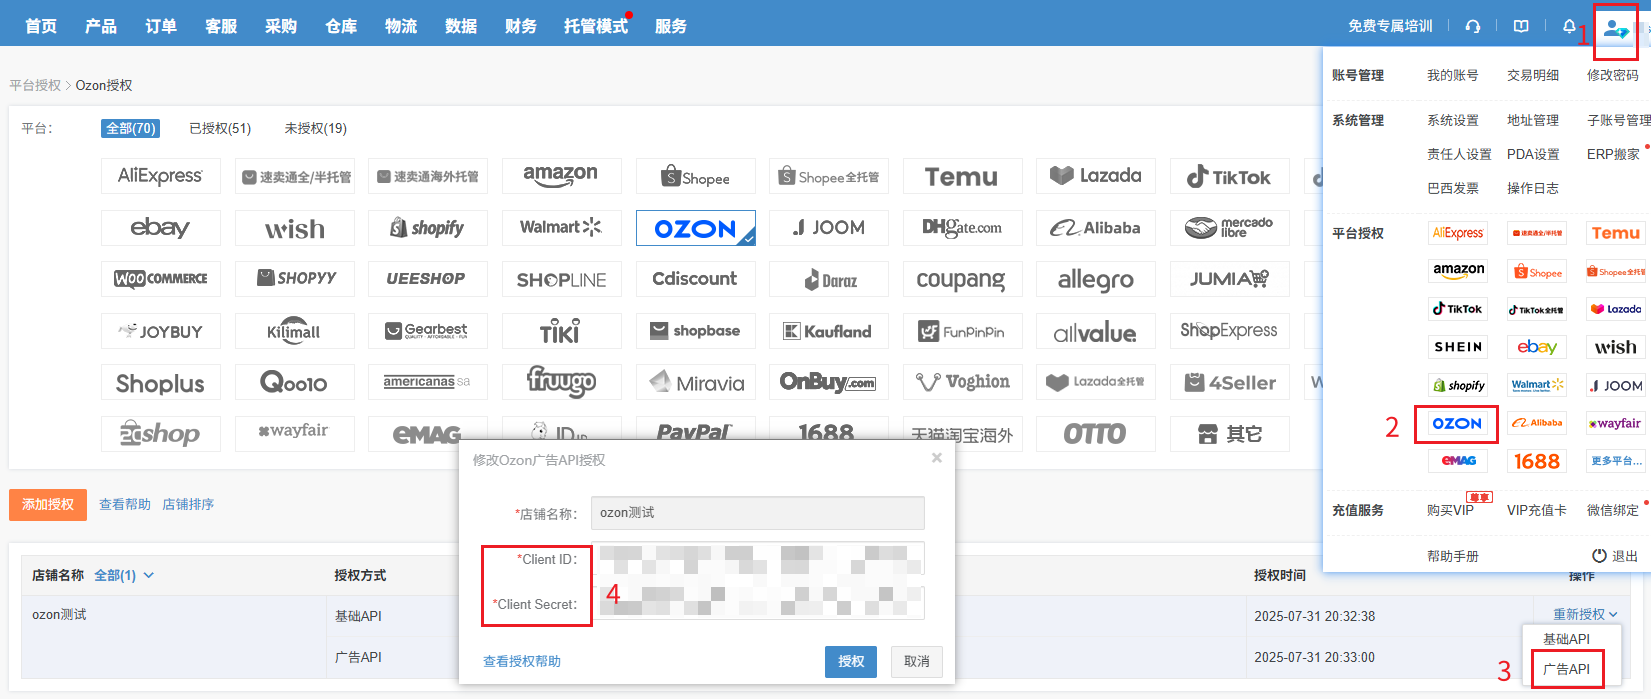
Task: Choose the Fruugo platform logo
Action: click(x=562, y=382)
